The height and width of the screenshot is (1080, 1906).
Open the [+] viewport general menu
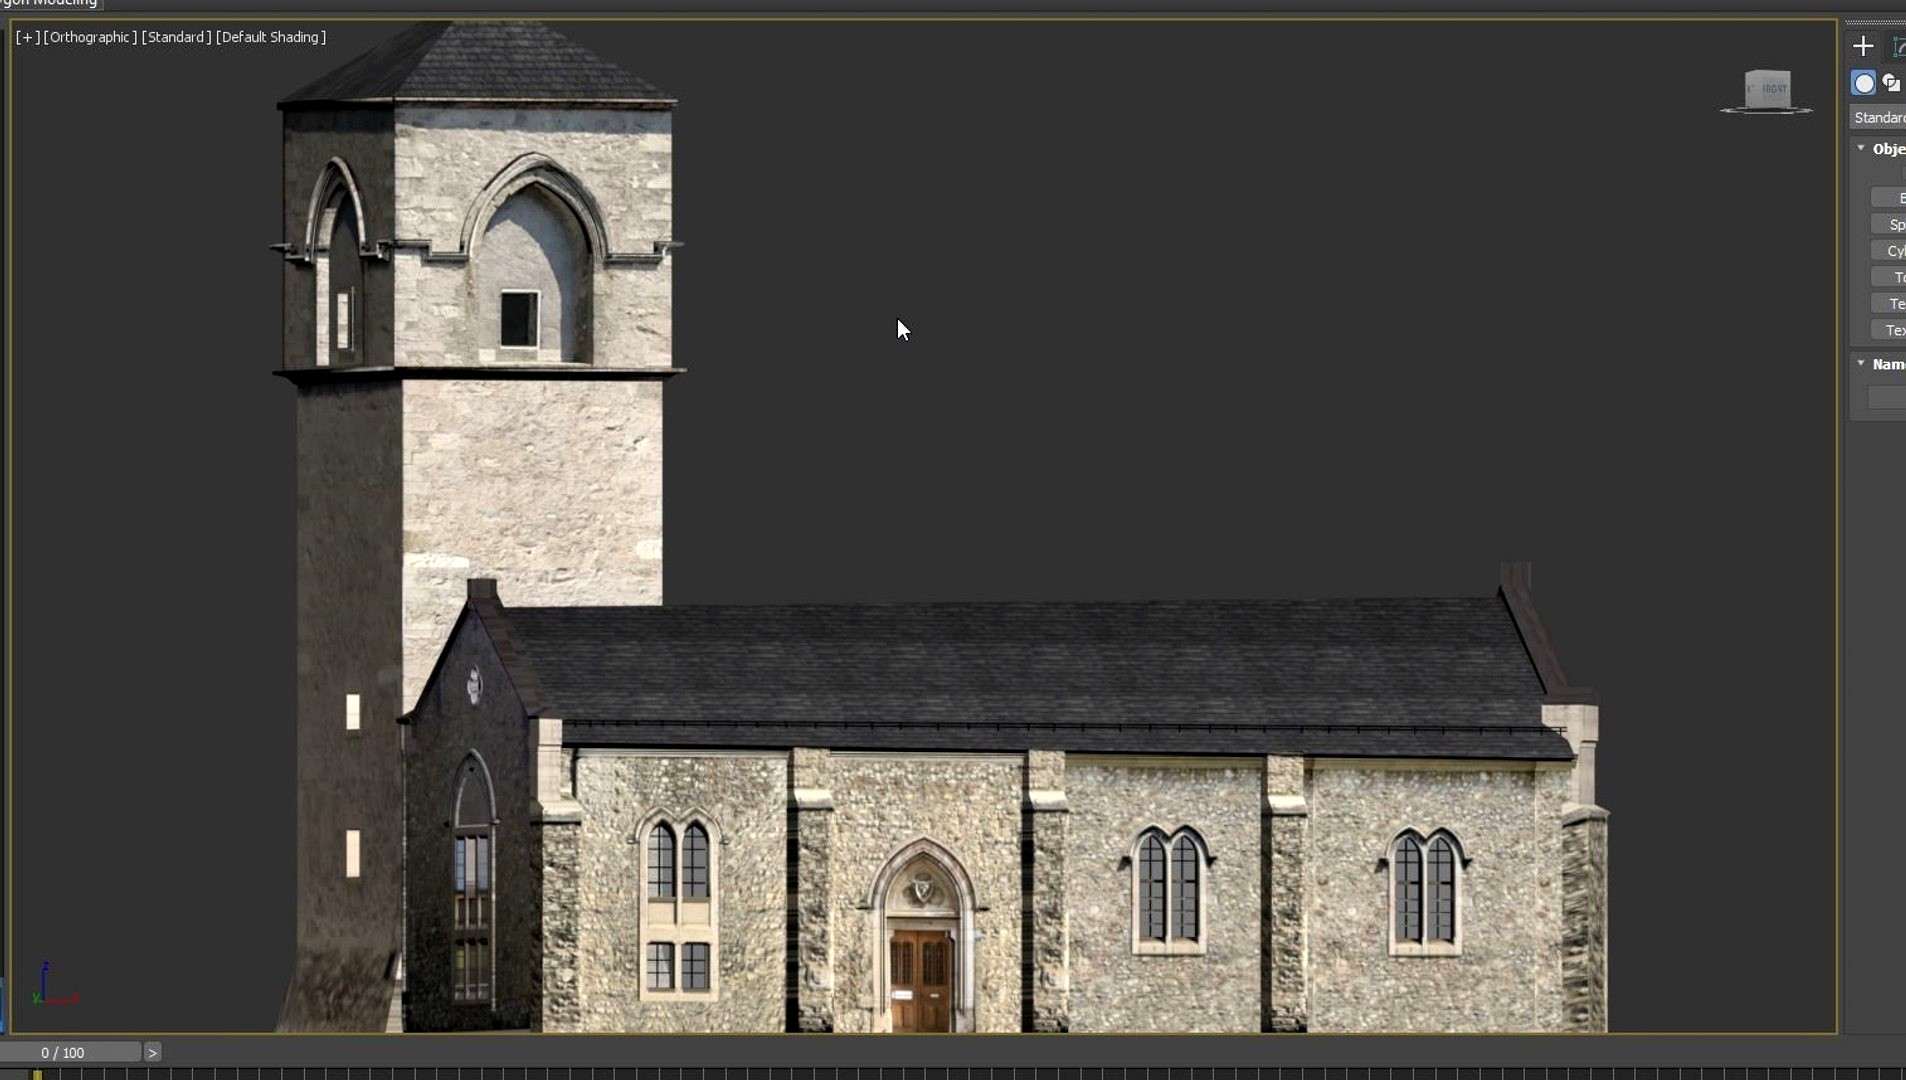[27, 37]
